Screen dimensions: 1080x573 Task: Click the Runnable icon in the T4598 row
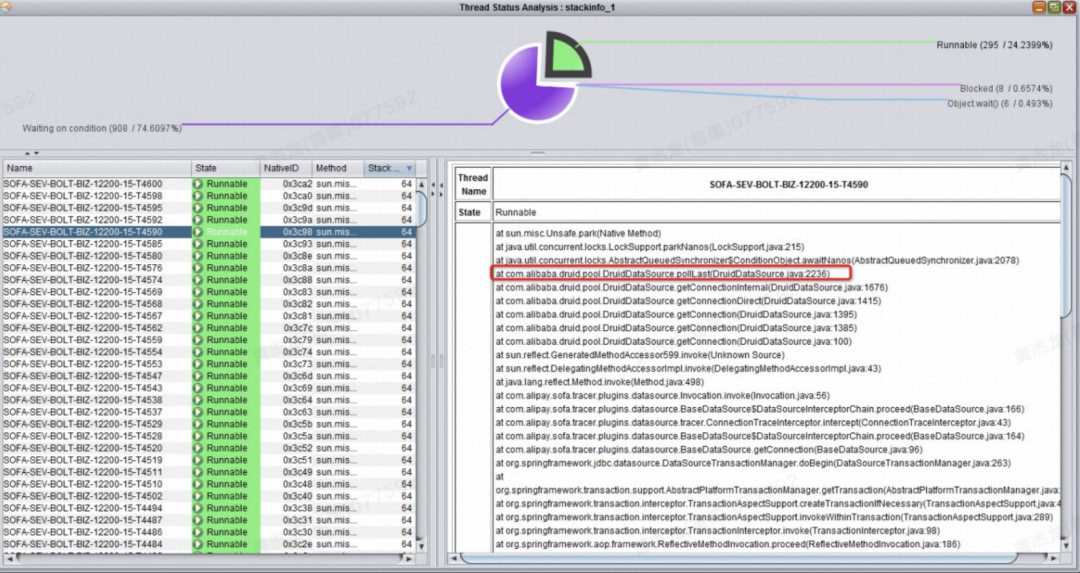click(198, 196)
